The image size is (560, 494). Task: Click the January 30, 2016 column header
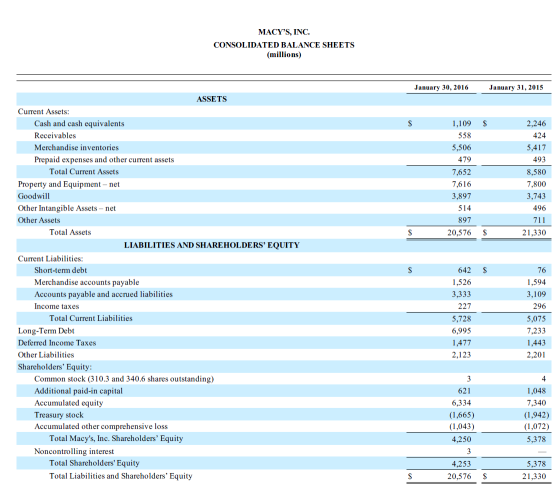441,88
